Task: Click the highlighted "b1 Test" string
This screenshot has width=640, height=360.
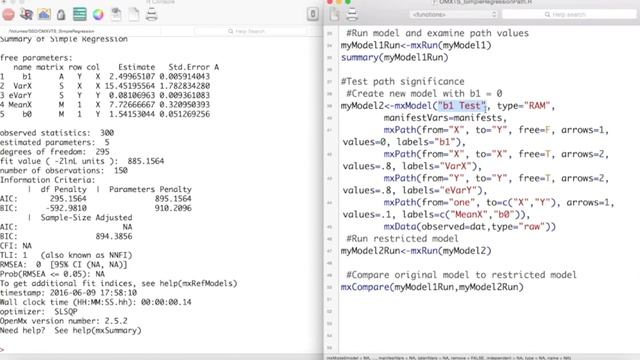Action: (462, 106)
